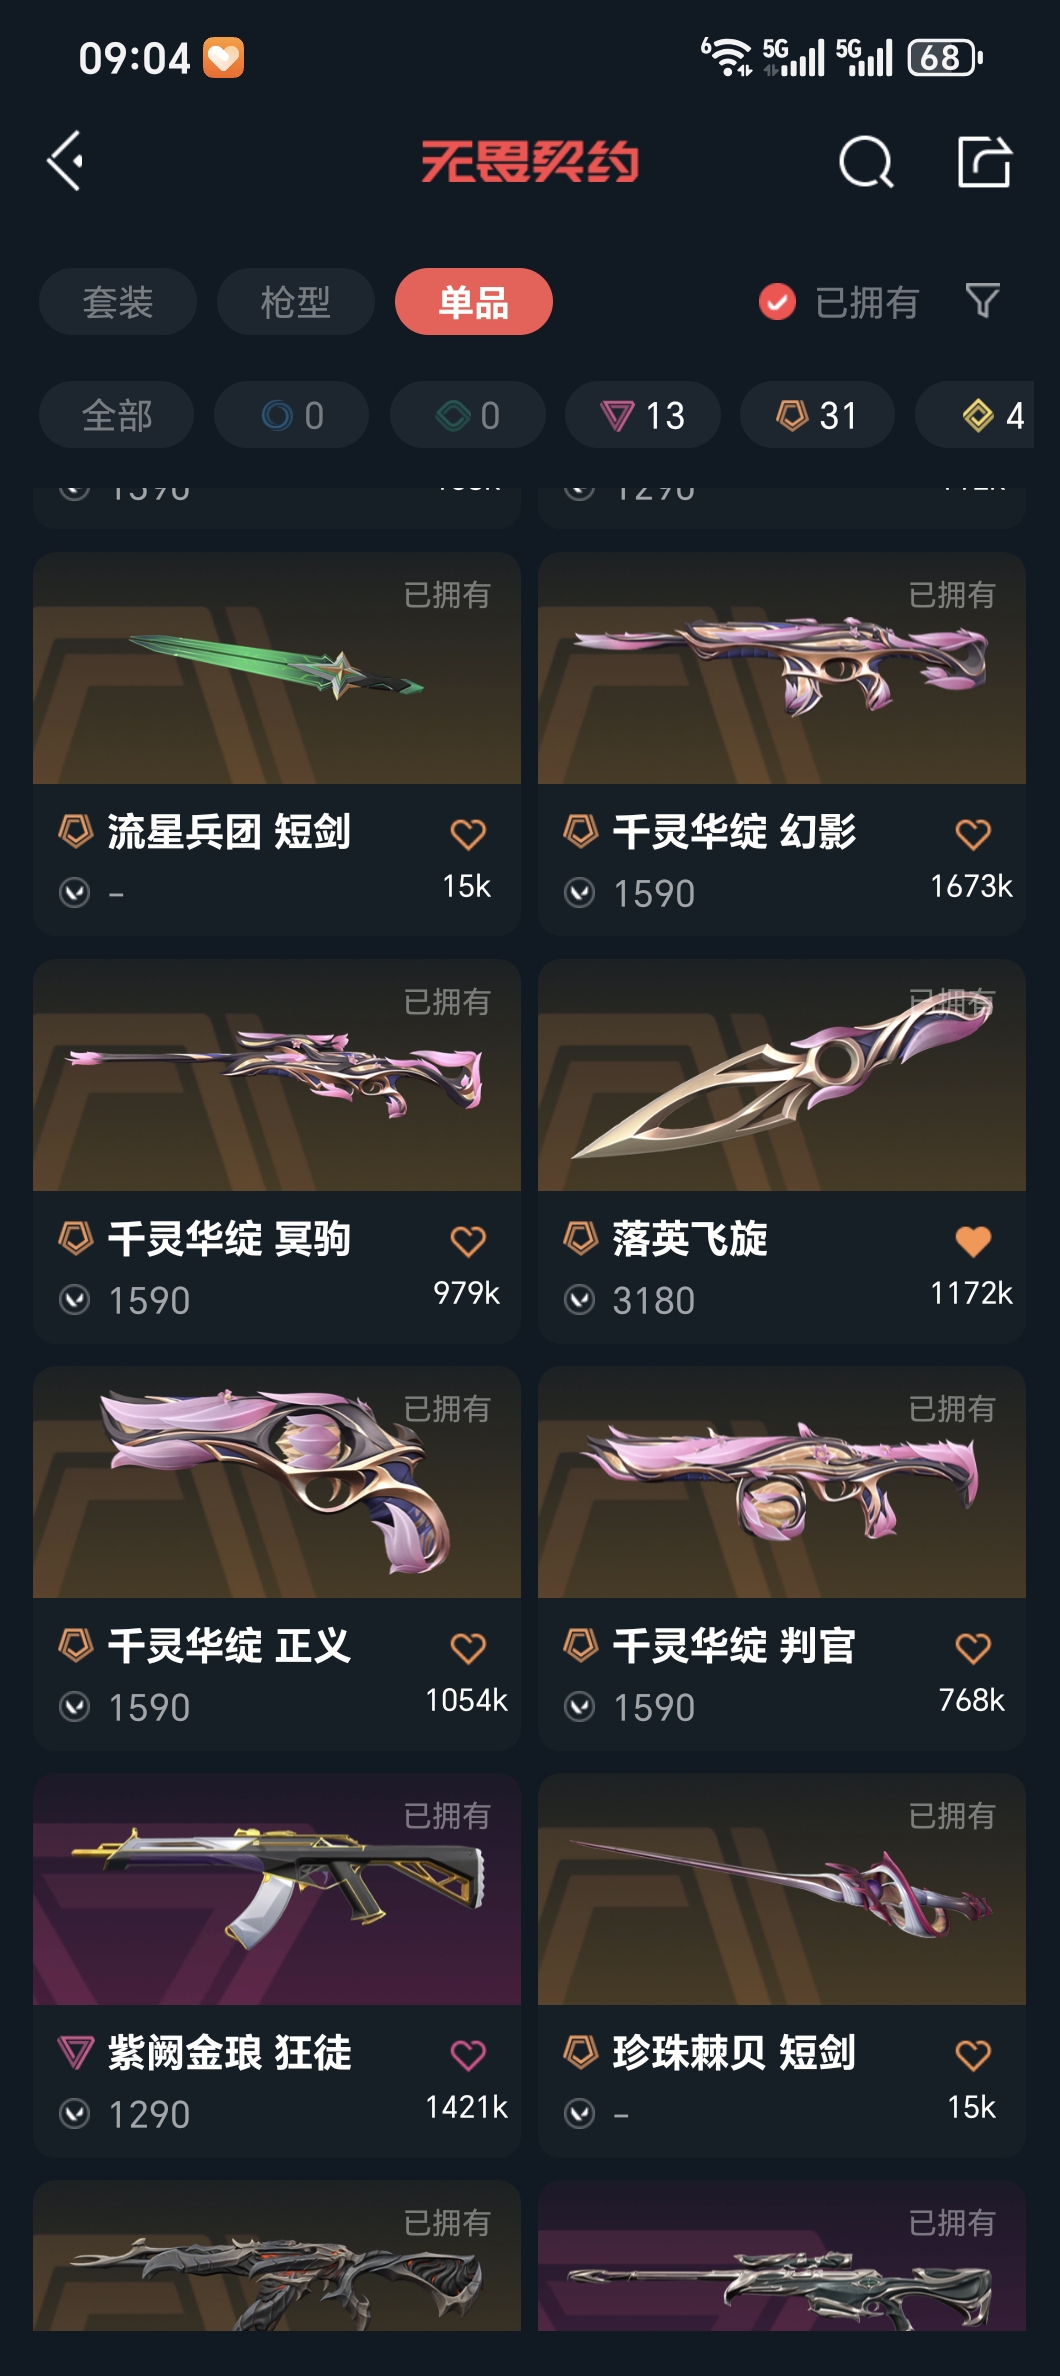The width and height of the screenshot is (1060, 2376).
Task: Filter by the blue tier showing 0
Action: [292, 415]
